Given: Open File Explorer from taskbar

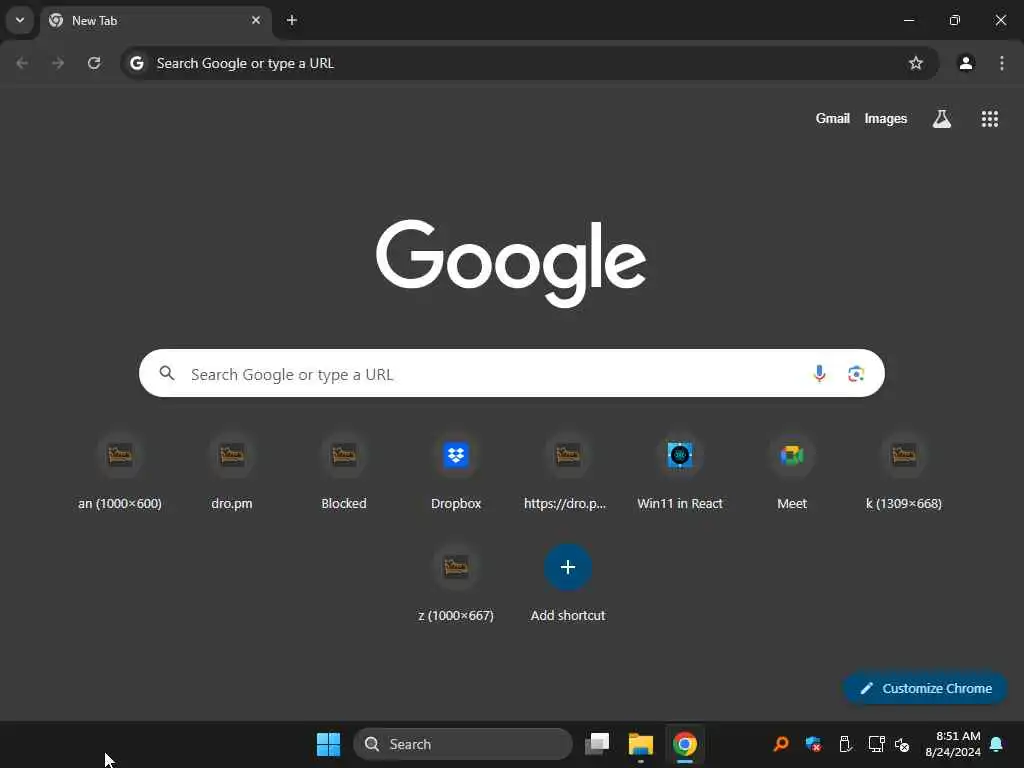Looking at the screenshot, I should [x=641, y=744].
